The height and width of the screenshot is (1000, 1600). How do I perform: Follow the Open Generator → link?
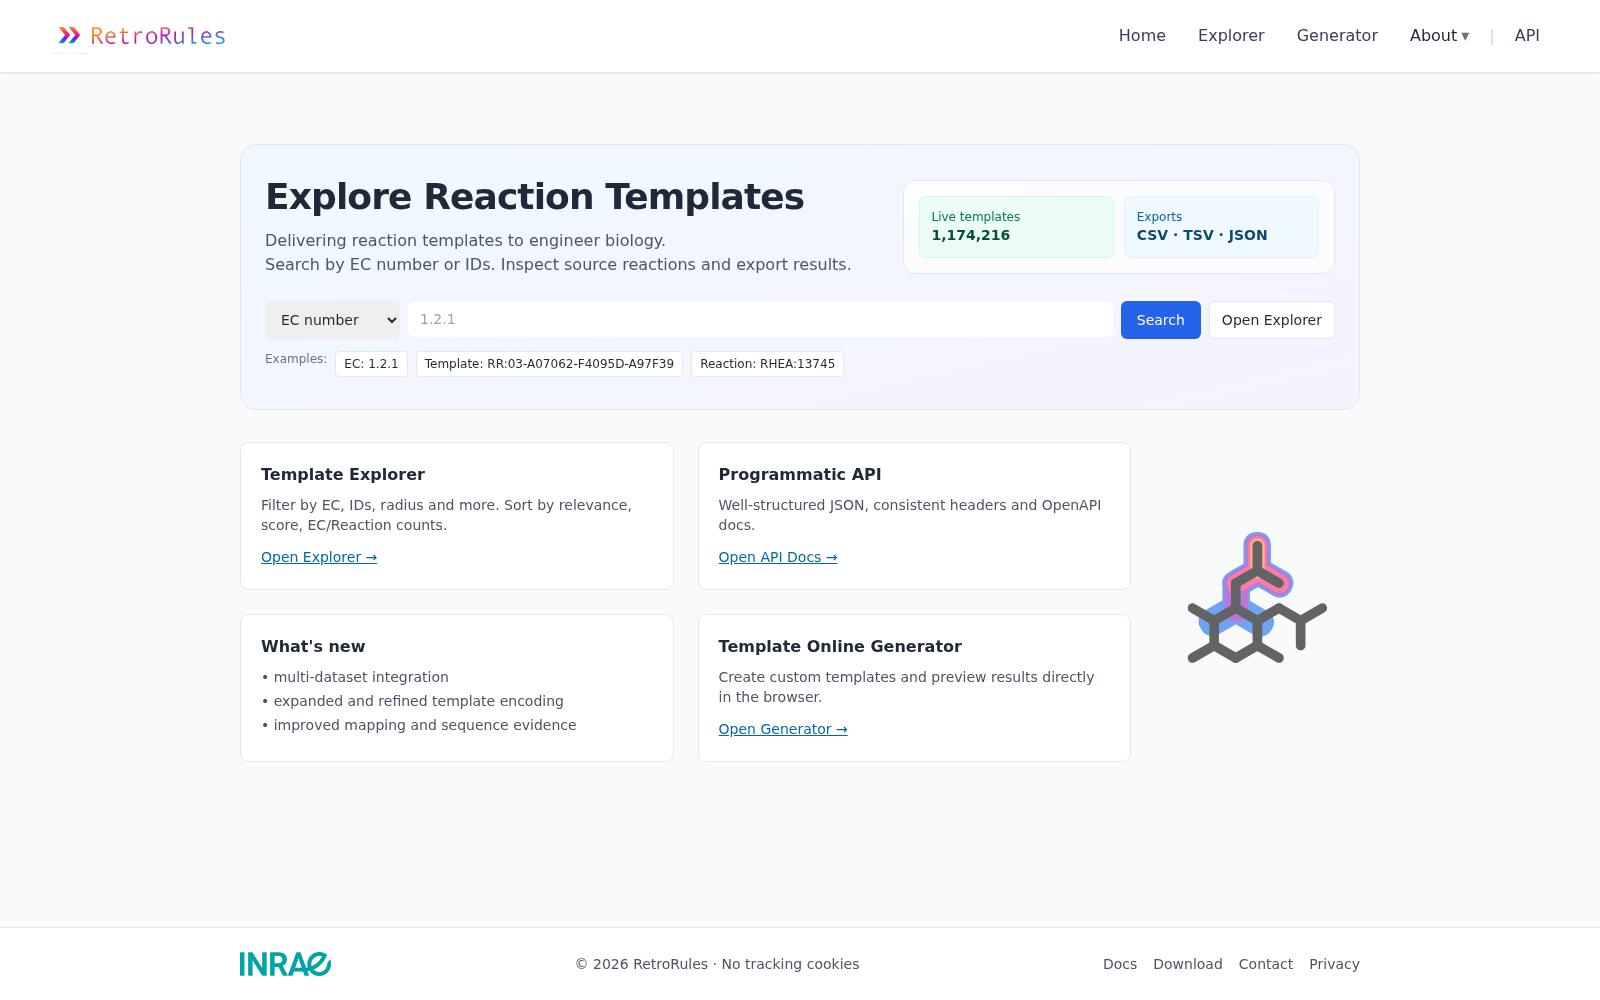(783, 729)
